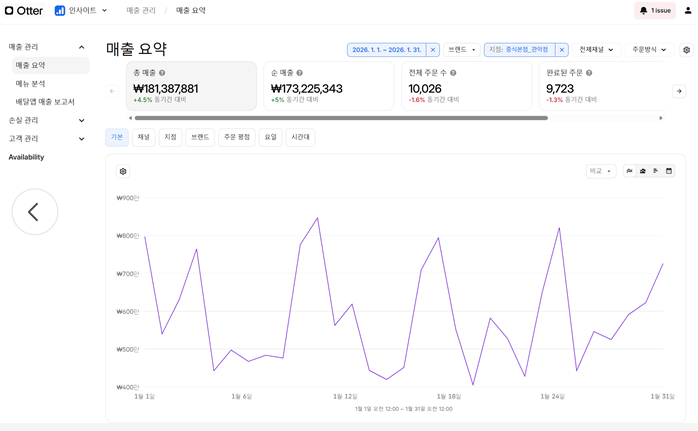Open the 1 issue notification button

click(x=655, y=11)
